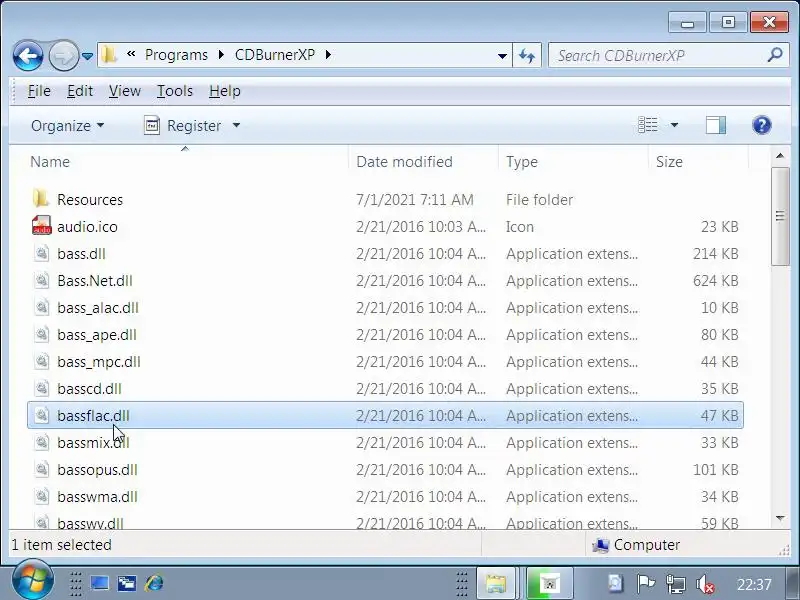Select the basscd.dll file icon
Image resolution: width=800 pixels, height=600 pixels.
[42, 388]
